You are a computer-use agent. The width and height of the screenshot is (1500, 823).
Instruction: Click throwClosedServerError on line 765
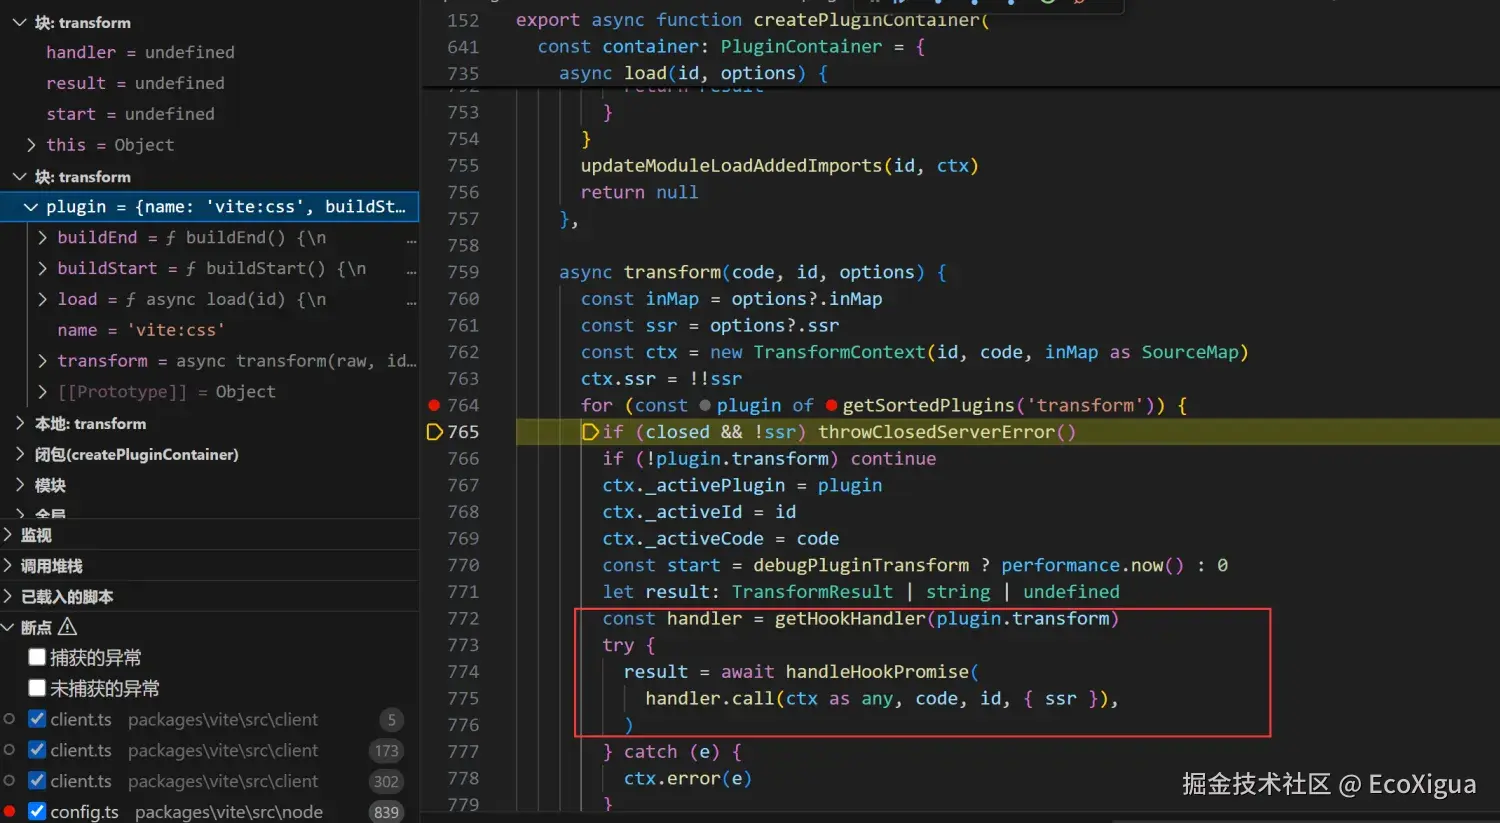[937, 432]
